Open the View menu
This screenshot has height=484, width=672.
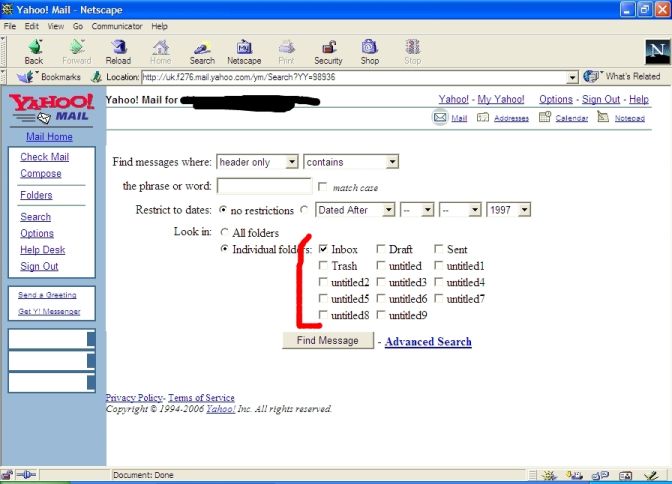(x=56, y=26)
